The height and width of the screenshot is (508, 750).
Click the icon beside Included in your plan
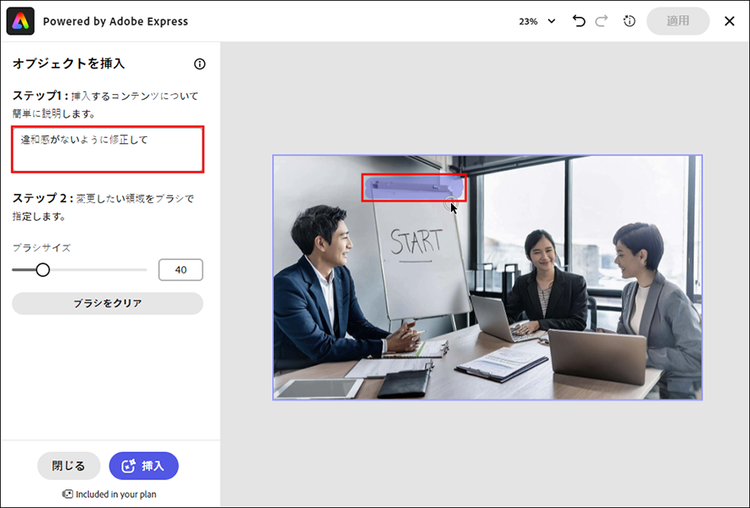(x=67, y=494)
